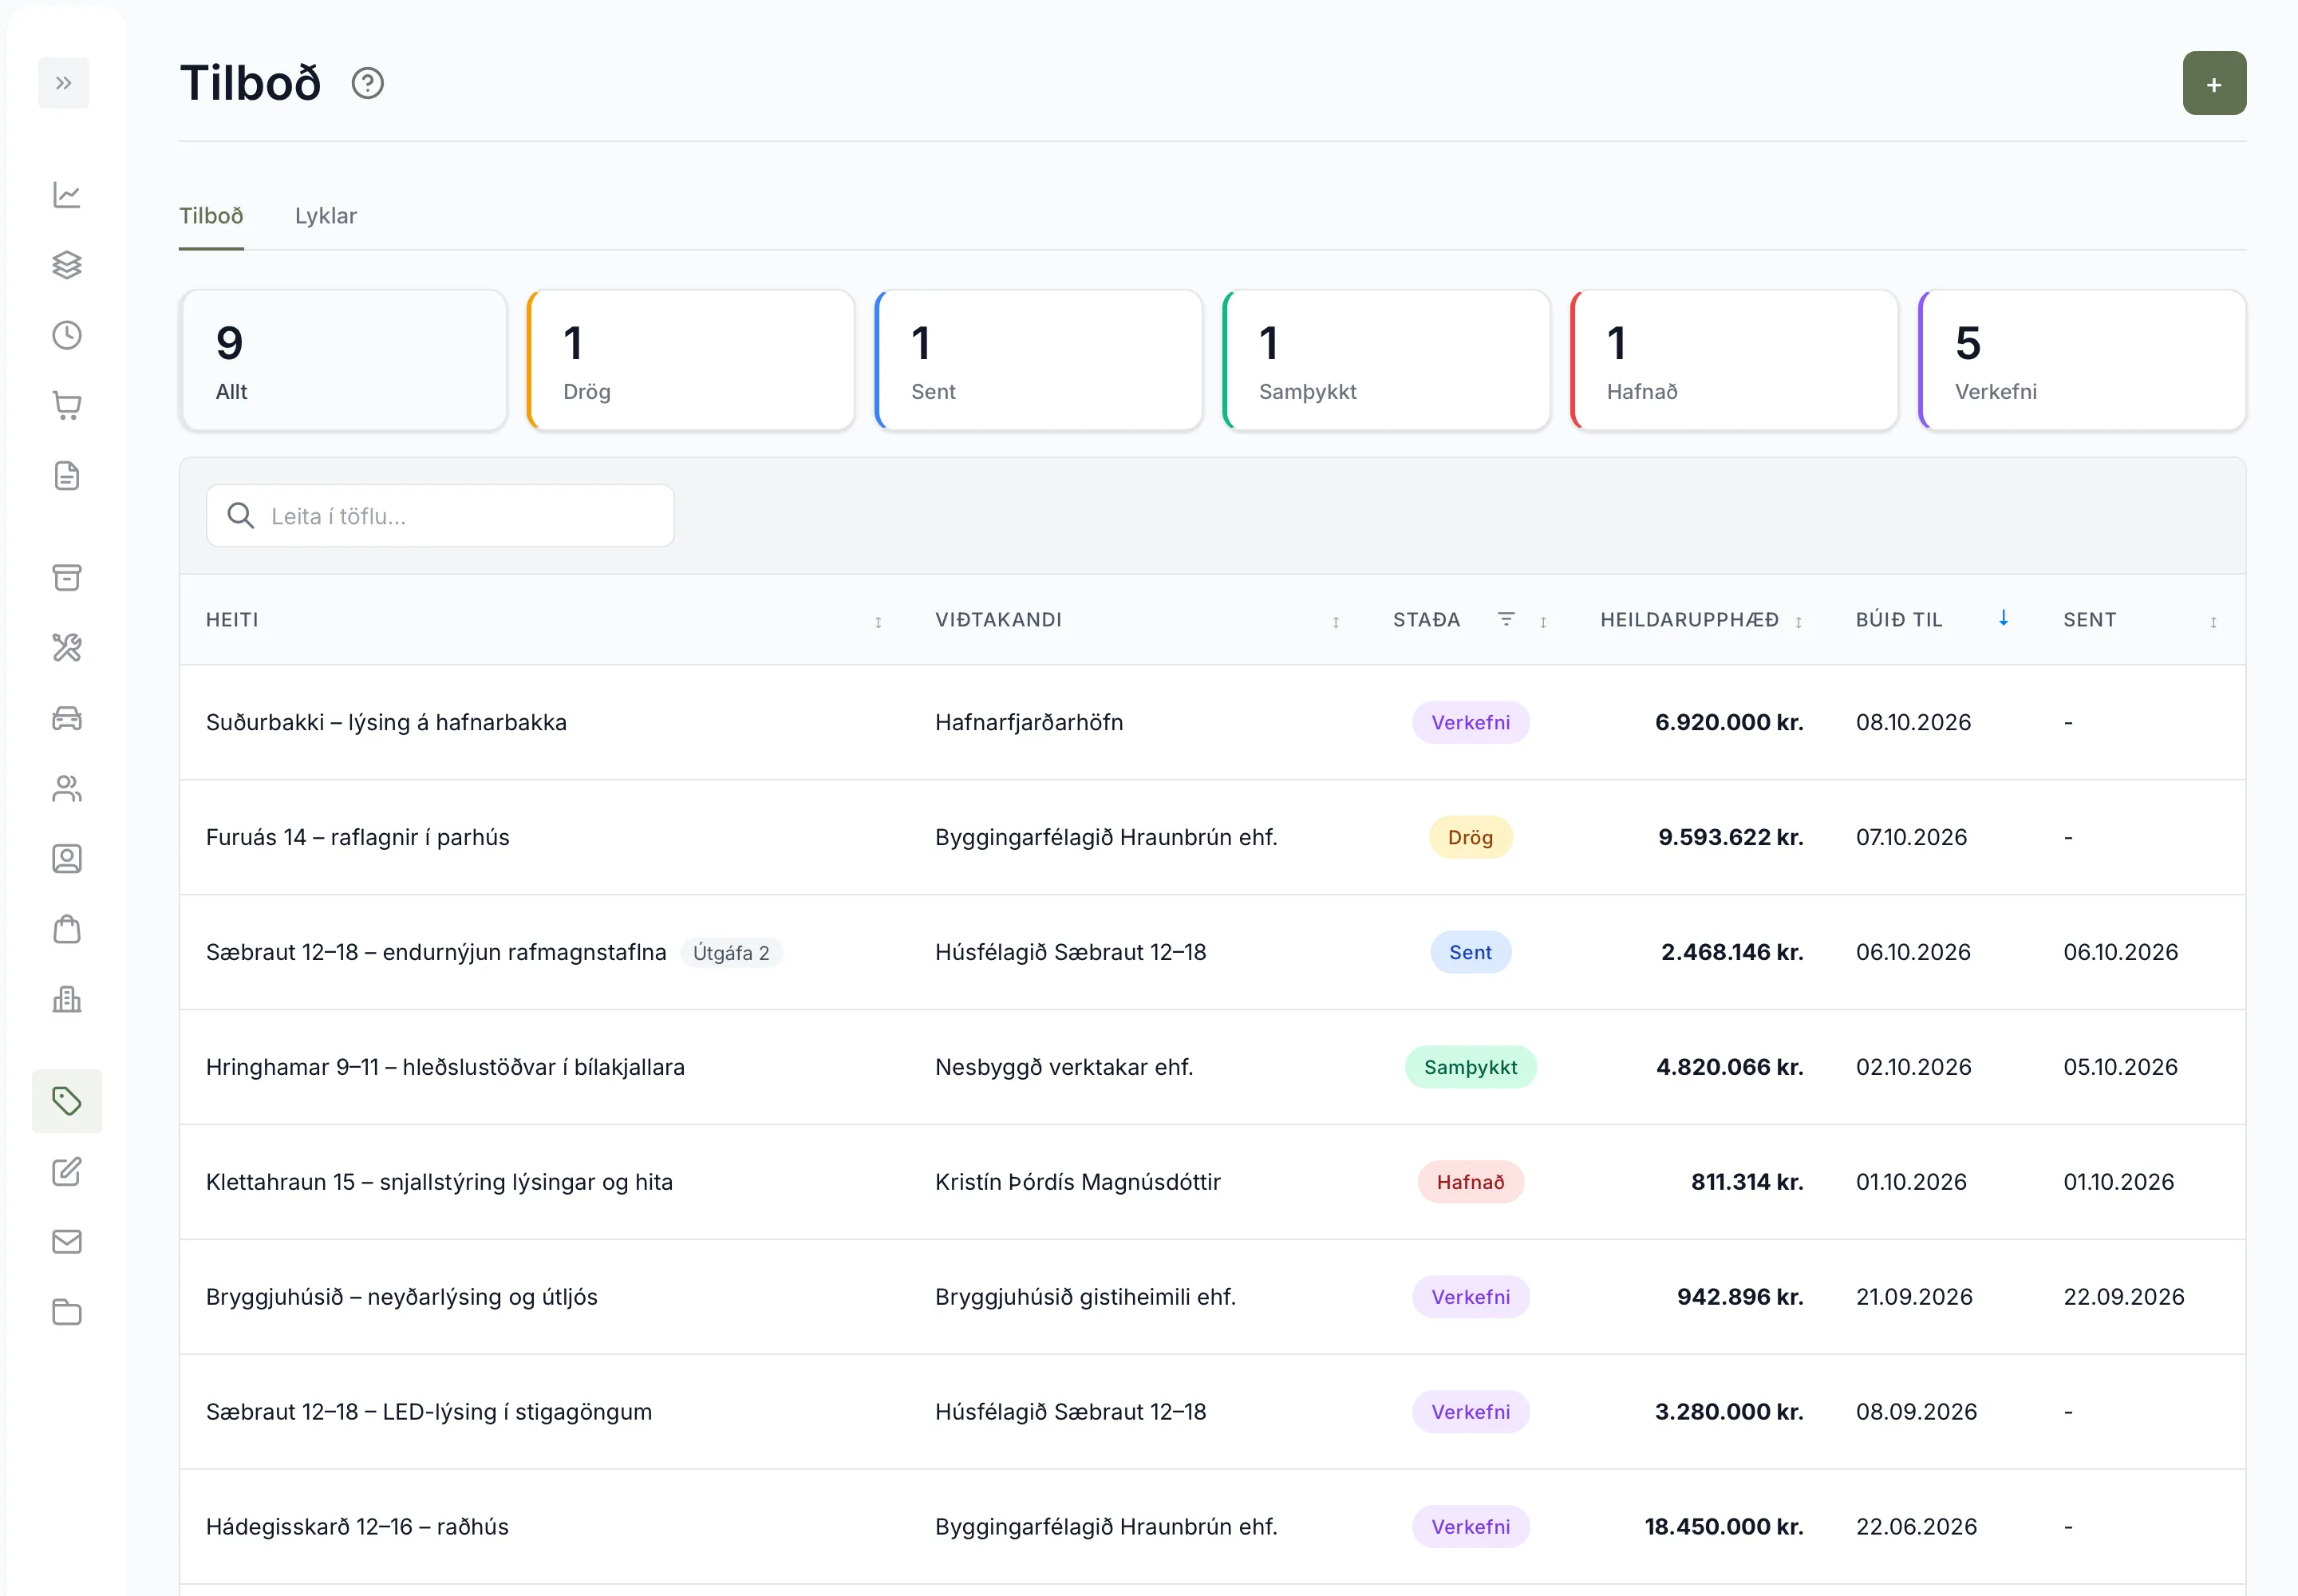Image resolution: width=2298 pixels, height=1596 pixels.
Task: Open Suðurbakki – lýsing á hafnarbakka row
Action: click(1212, 722)
